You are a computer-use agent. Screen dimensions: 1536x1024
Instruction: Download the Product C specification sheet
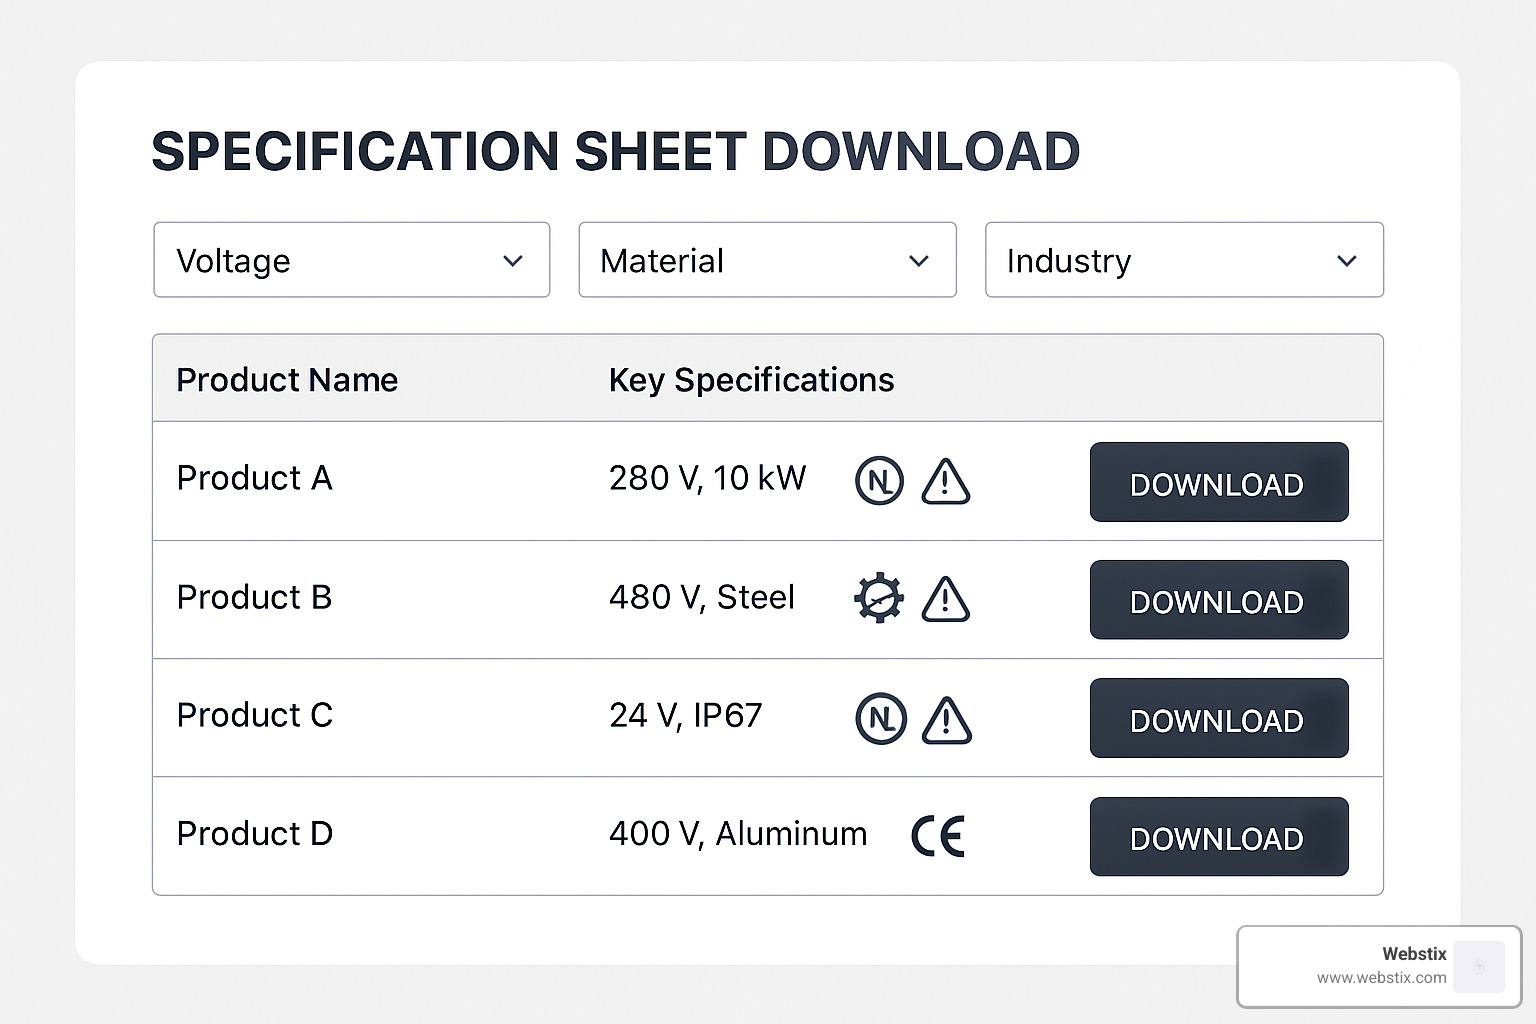tap(1218, 719)
